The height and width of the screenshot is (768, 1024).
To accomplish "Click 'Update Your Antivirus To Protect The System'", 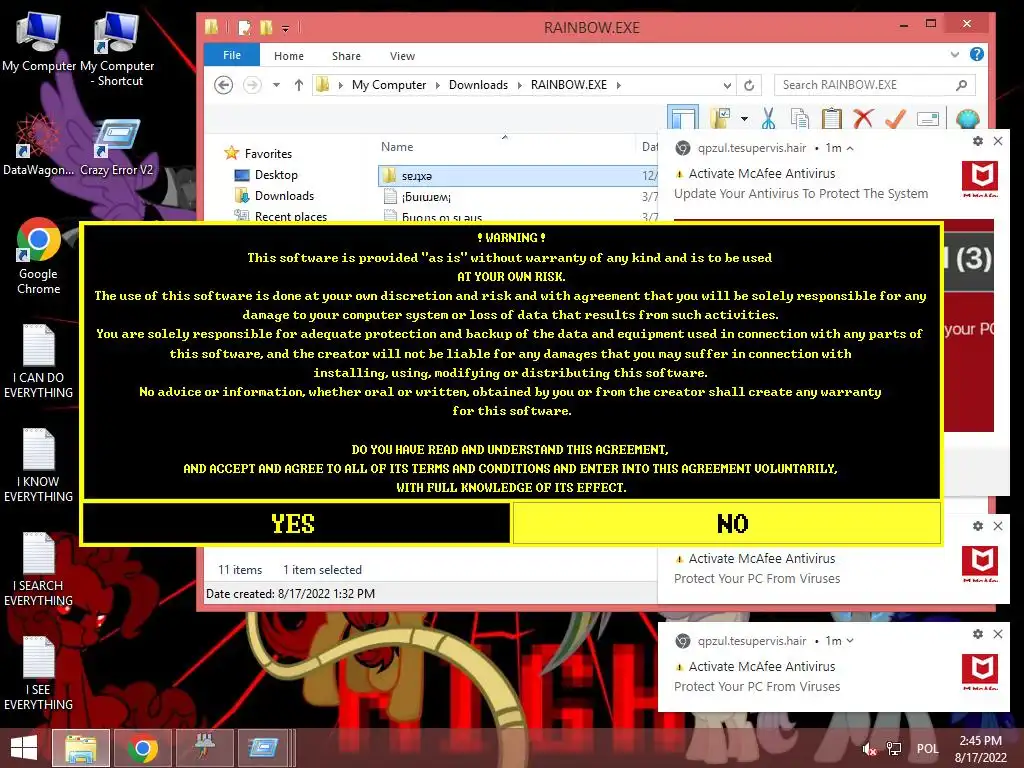I will 801,193.
